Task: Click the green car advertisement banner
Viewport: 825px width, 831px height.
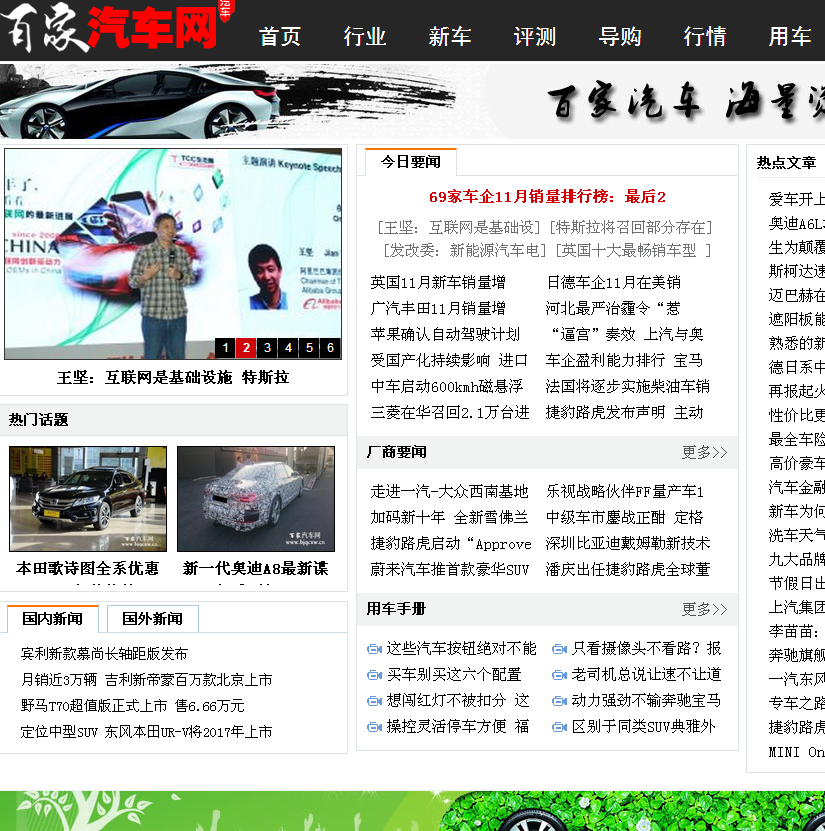Action: (412, 811)
